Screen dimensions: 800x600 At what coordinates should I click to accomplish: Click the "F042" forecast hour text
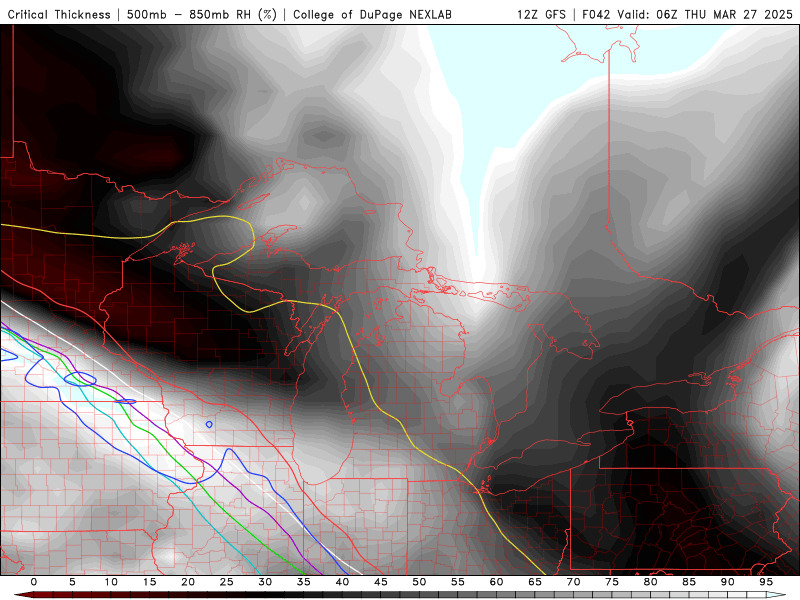tap(597, 14)
